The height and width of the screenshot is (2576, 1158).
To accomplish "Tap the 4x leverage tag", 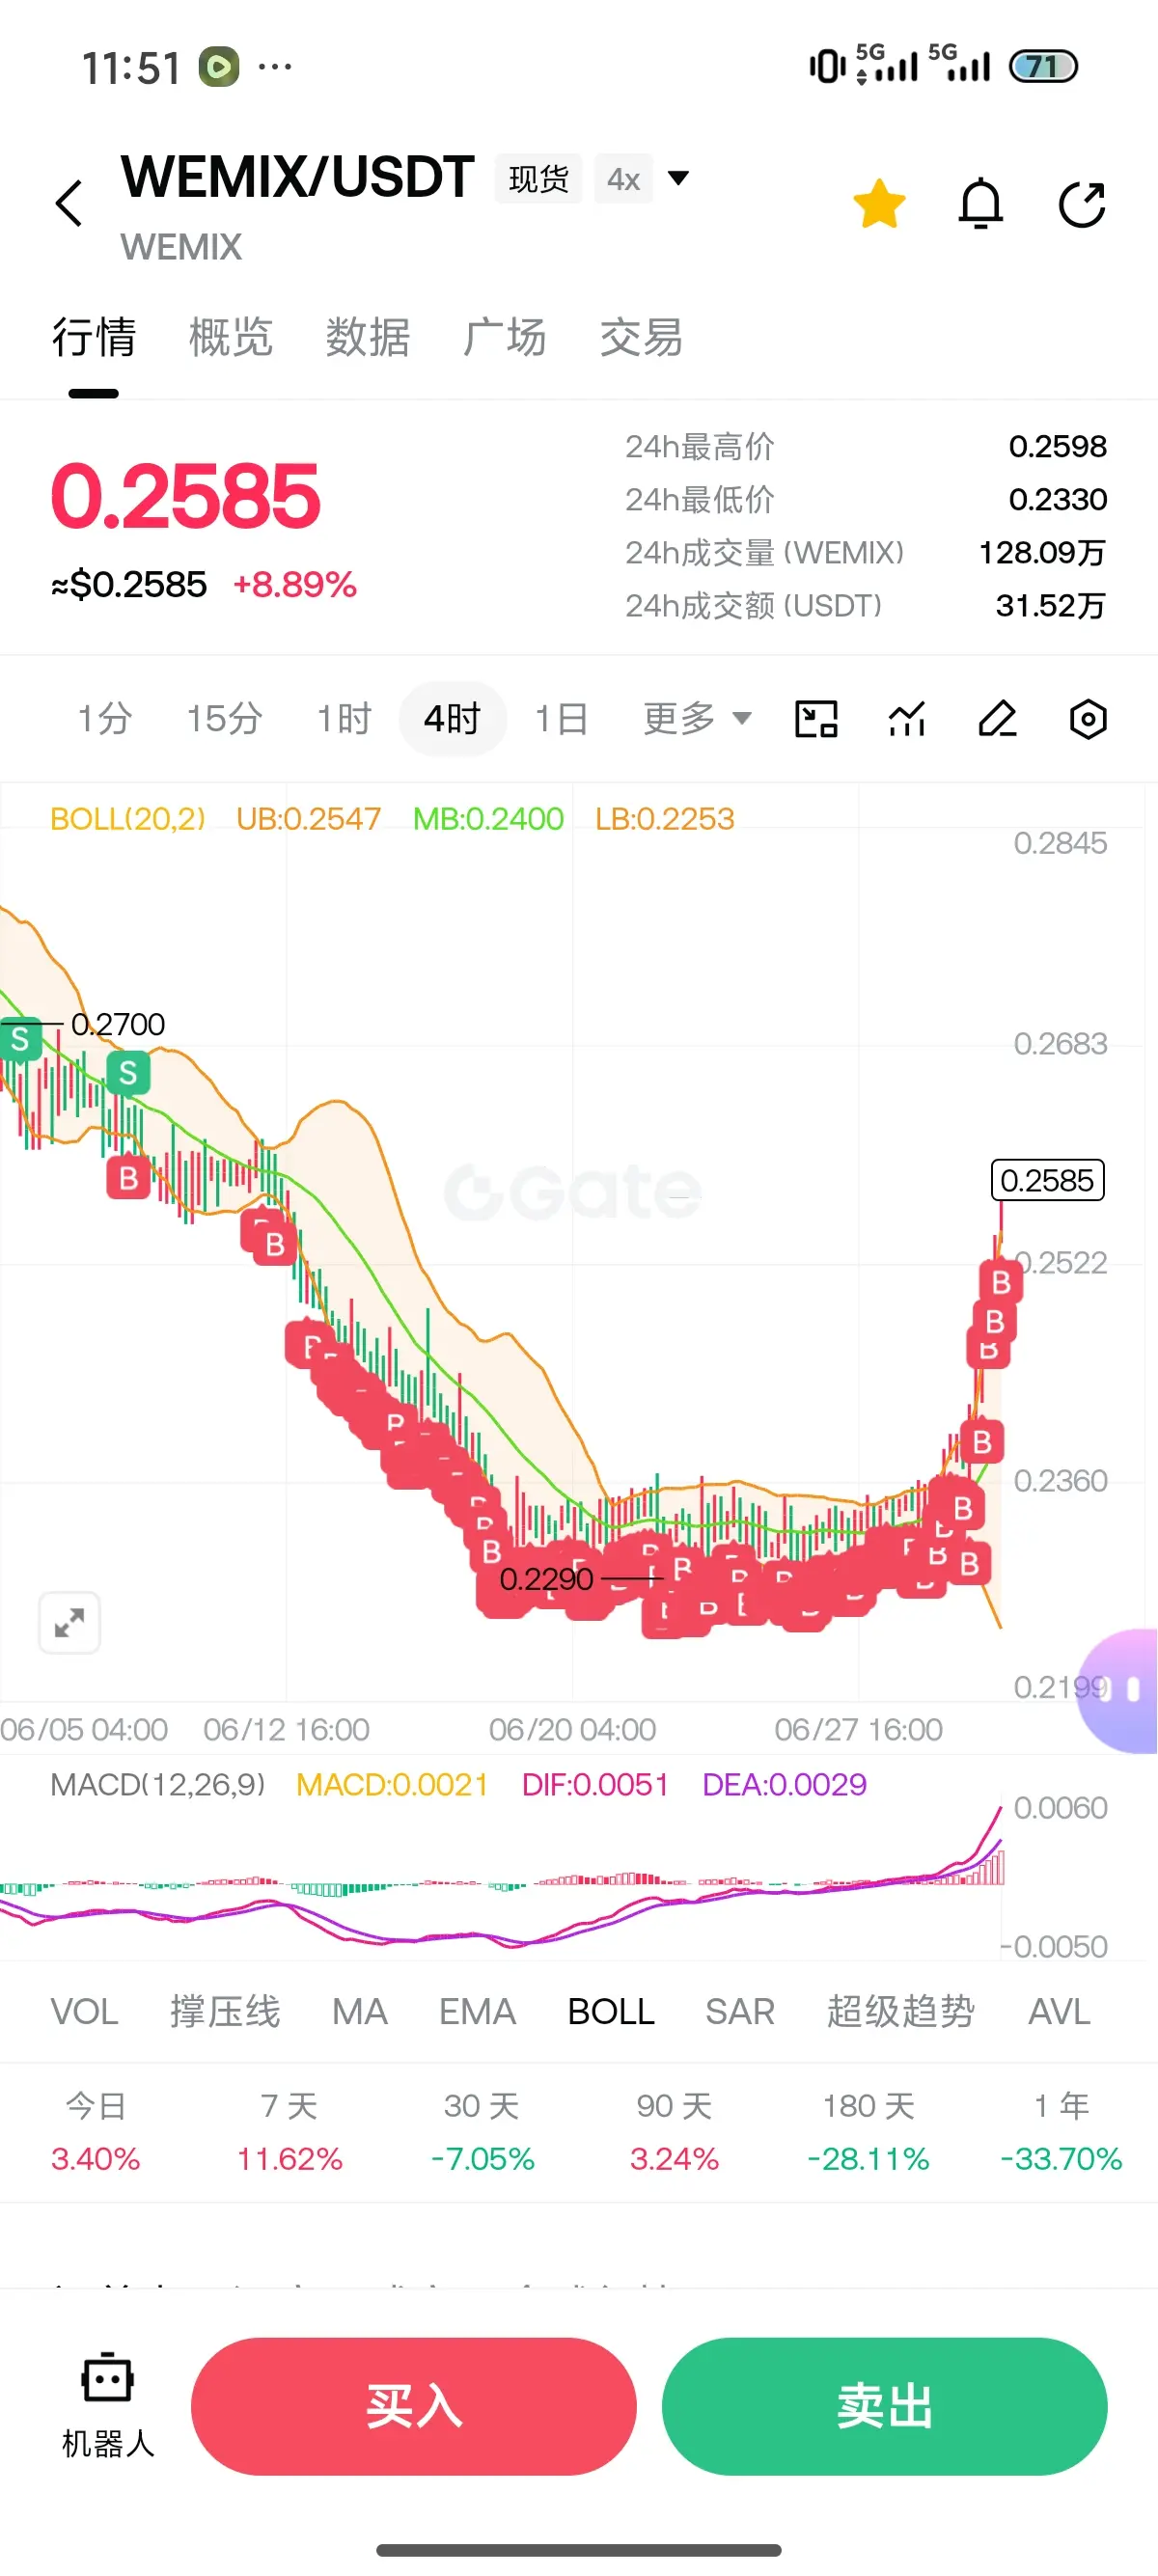I will click(x=623, y=179).
